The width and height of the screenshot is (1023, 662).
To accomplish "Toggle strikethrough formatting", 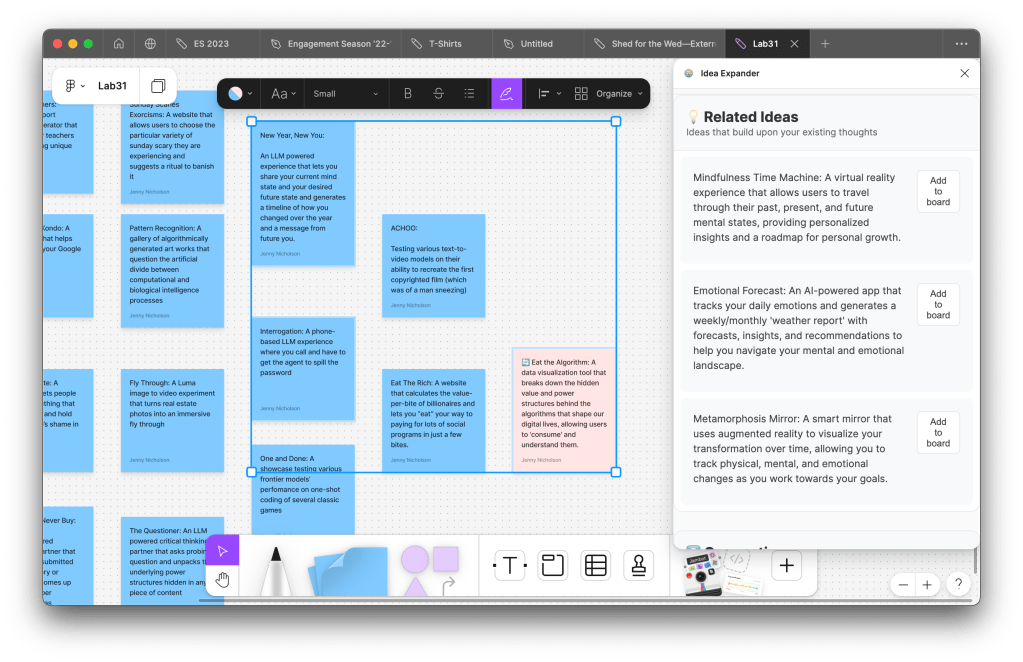I will [x=438, y=94].
